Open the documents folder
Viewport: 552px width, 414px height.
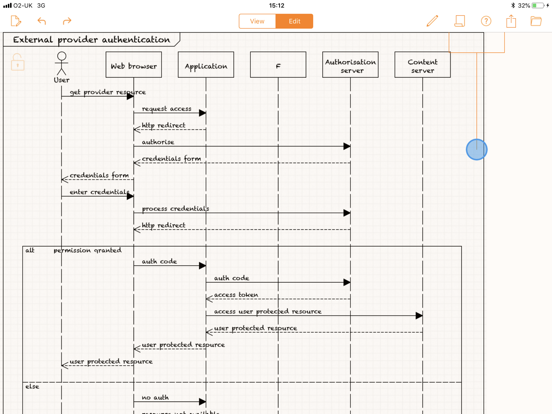(536, 21)
